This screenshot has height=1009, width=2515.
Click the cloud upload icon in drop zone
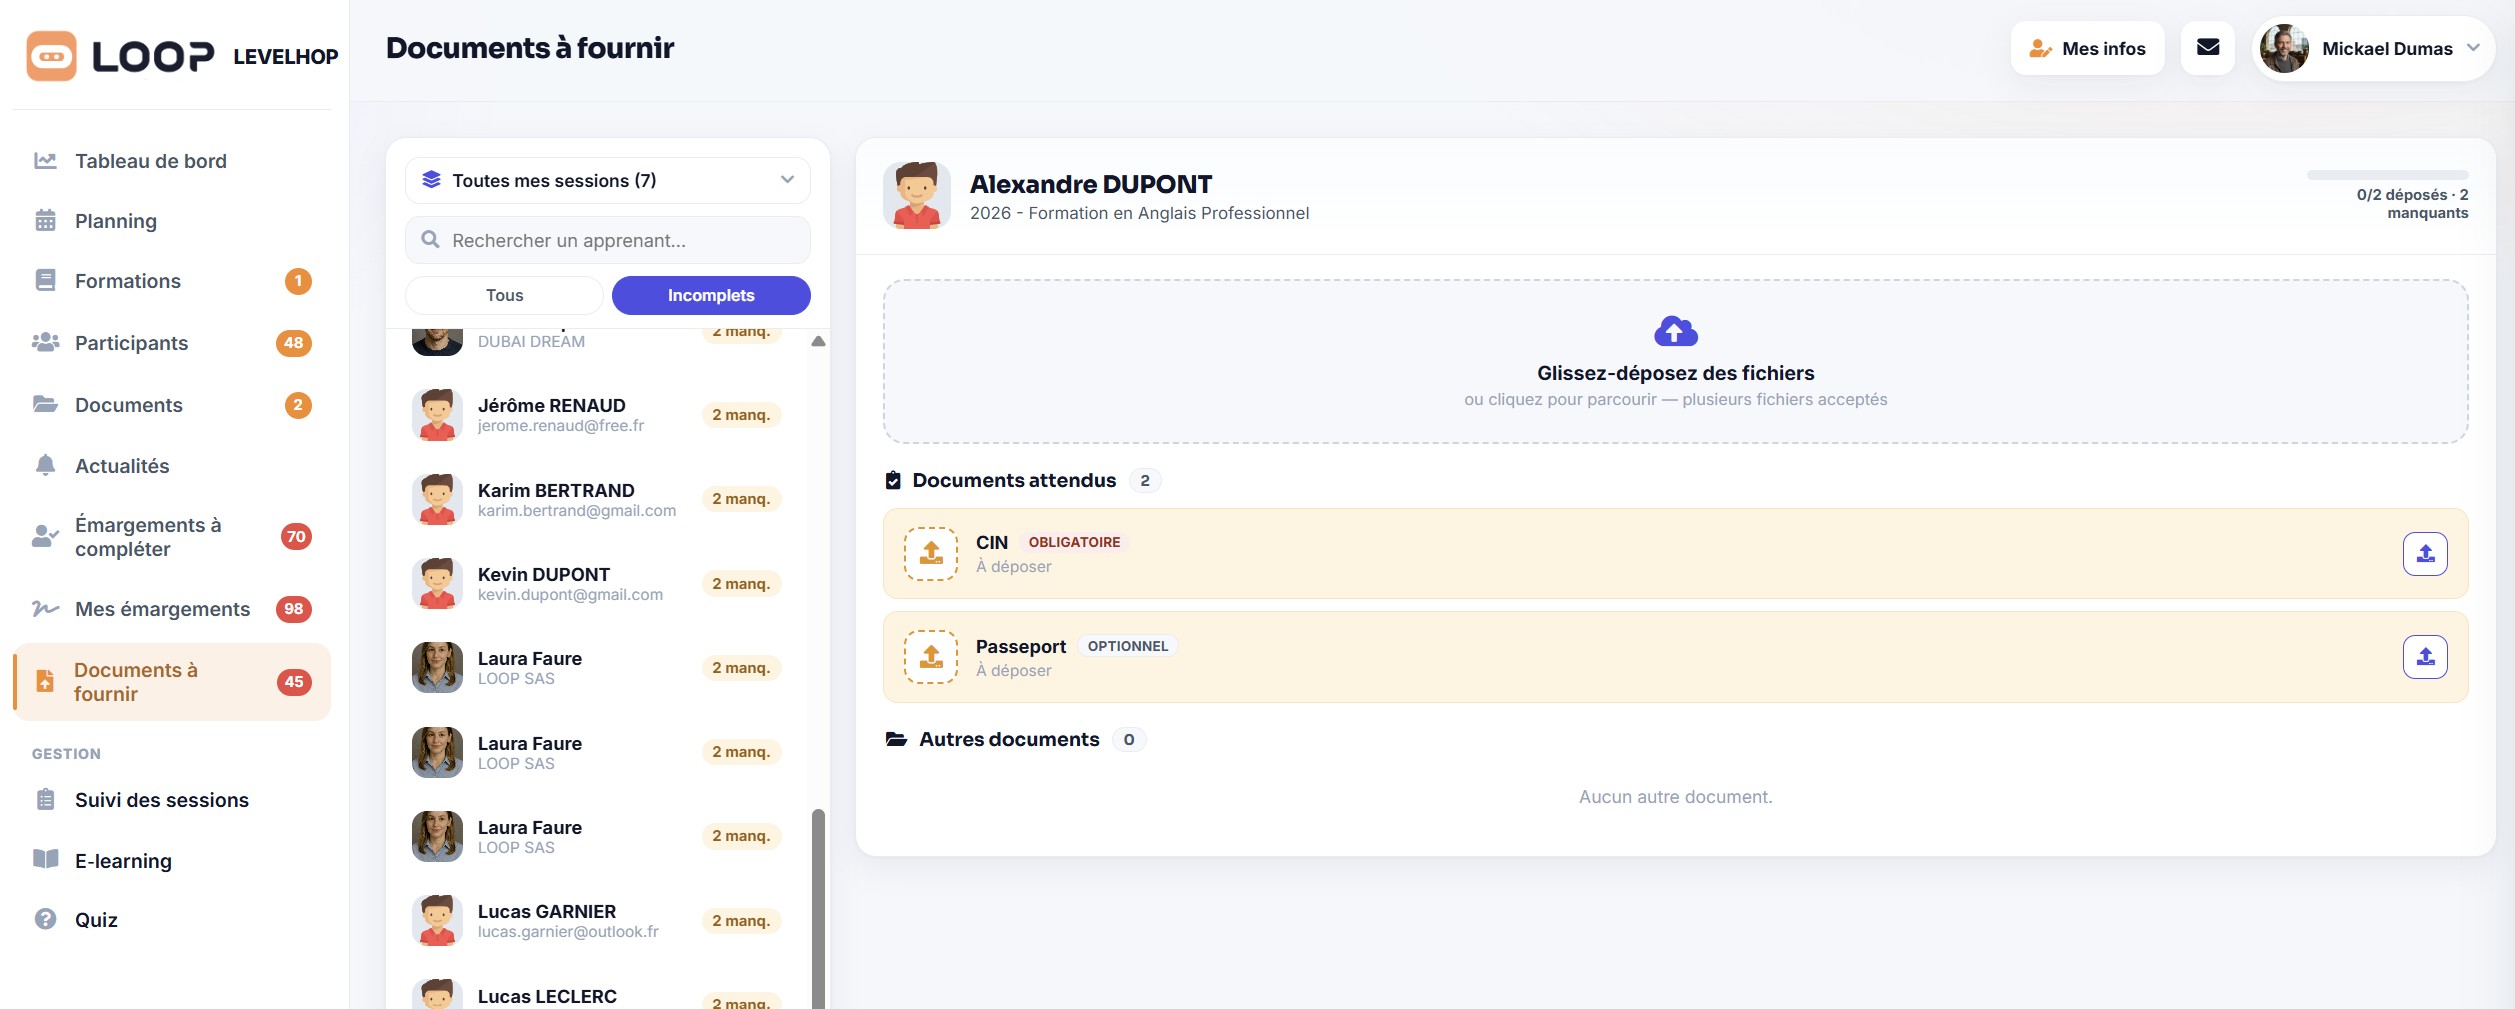[1676, 331]
